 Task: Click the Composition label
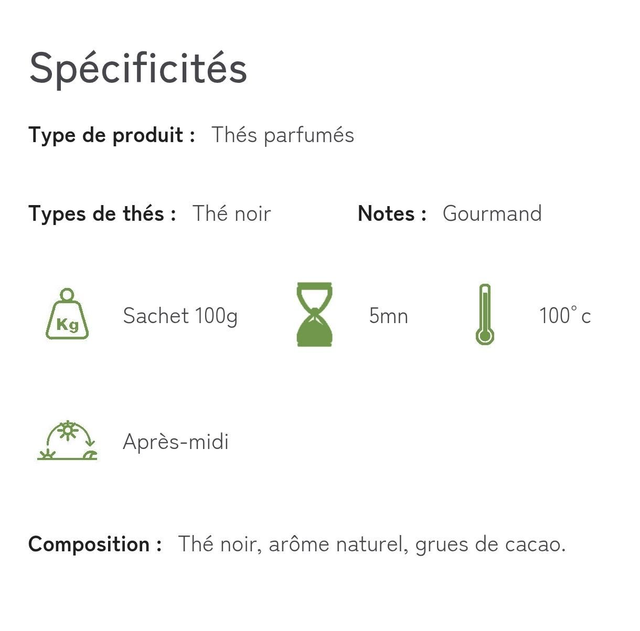[95, 545]
